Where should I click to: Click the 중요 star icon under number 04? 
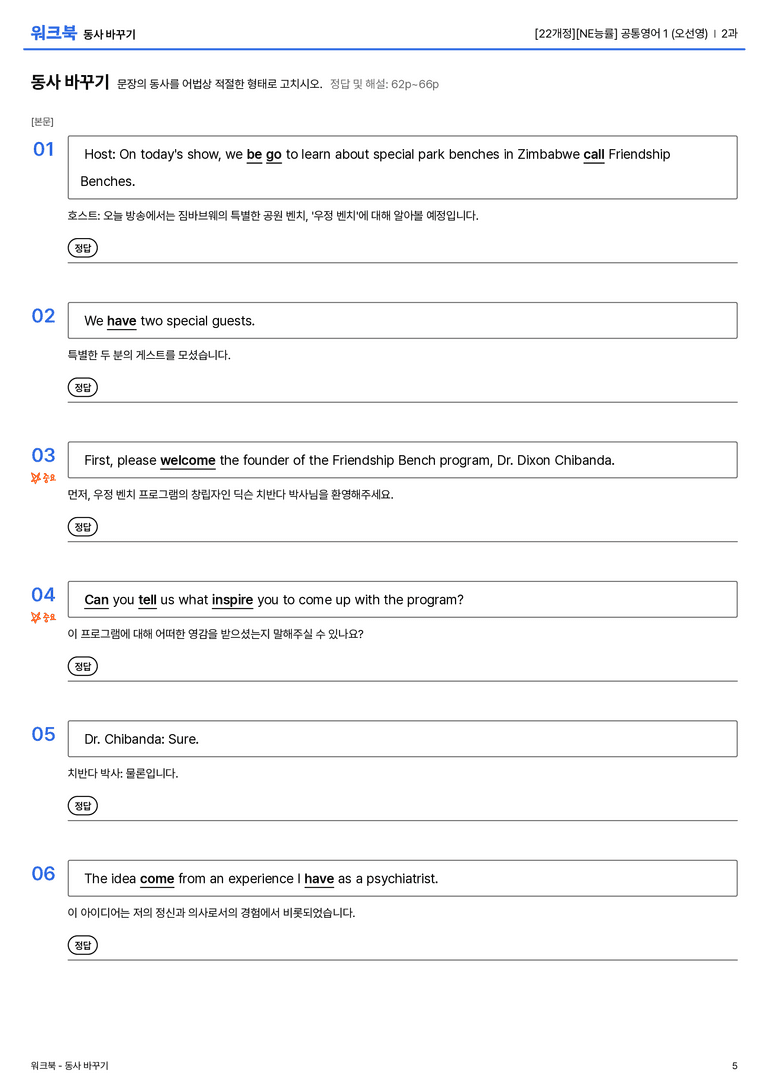[x=36, y=617]
